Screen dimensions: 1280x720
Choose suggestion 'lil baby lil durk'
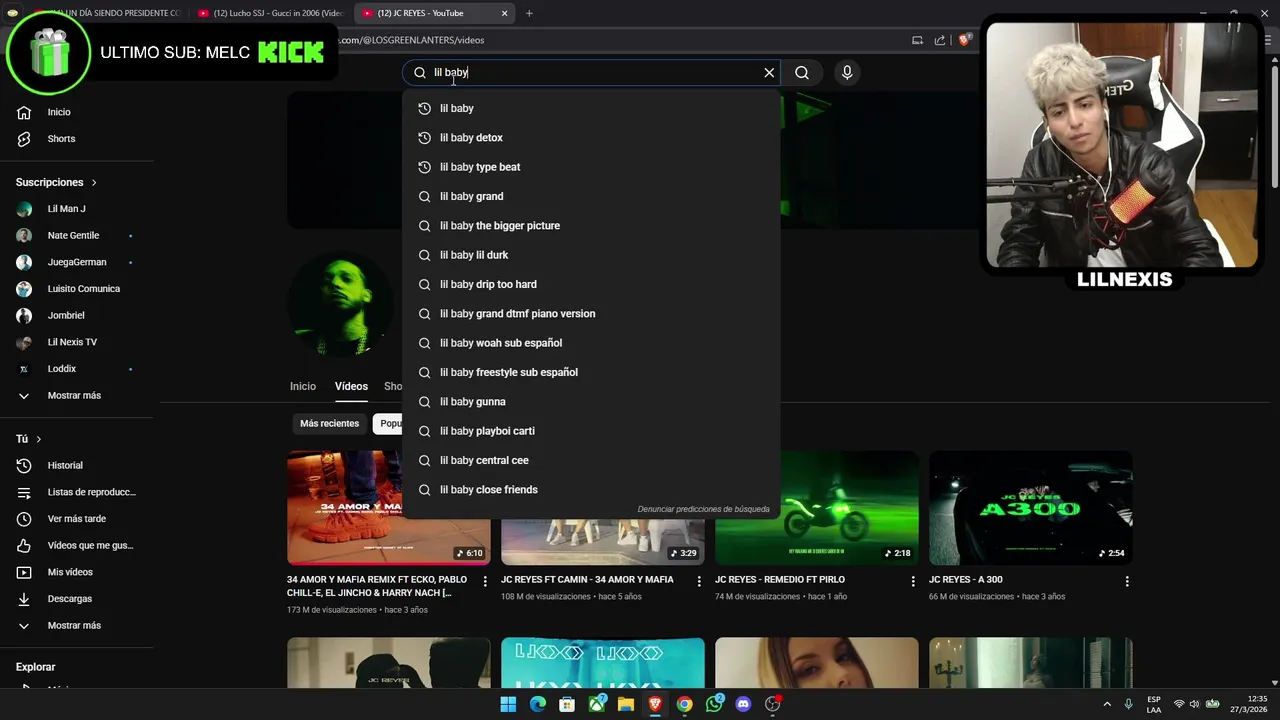pyautogui.click(x=591, y=255)
